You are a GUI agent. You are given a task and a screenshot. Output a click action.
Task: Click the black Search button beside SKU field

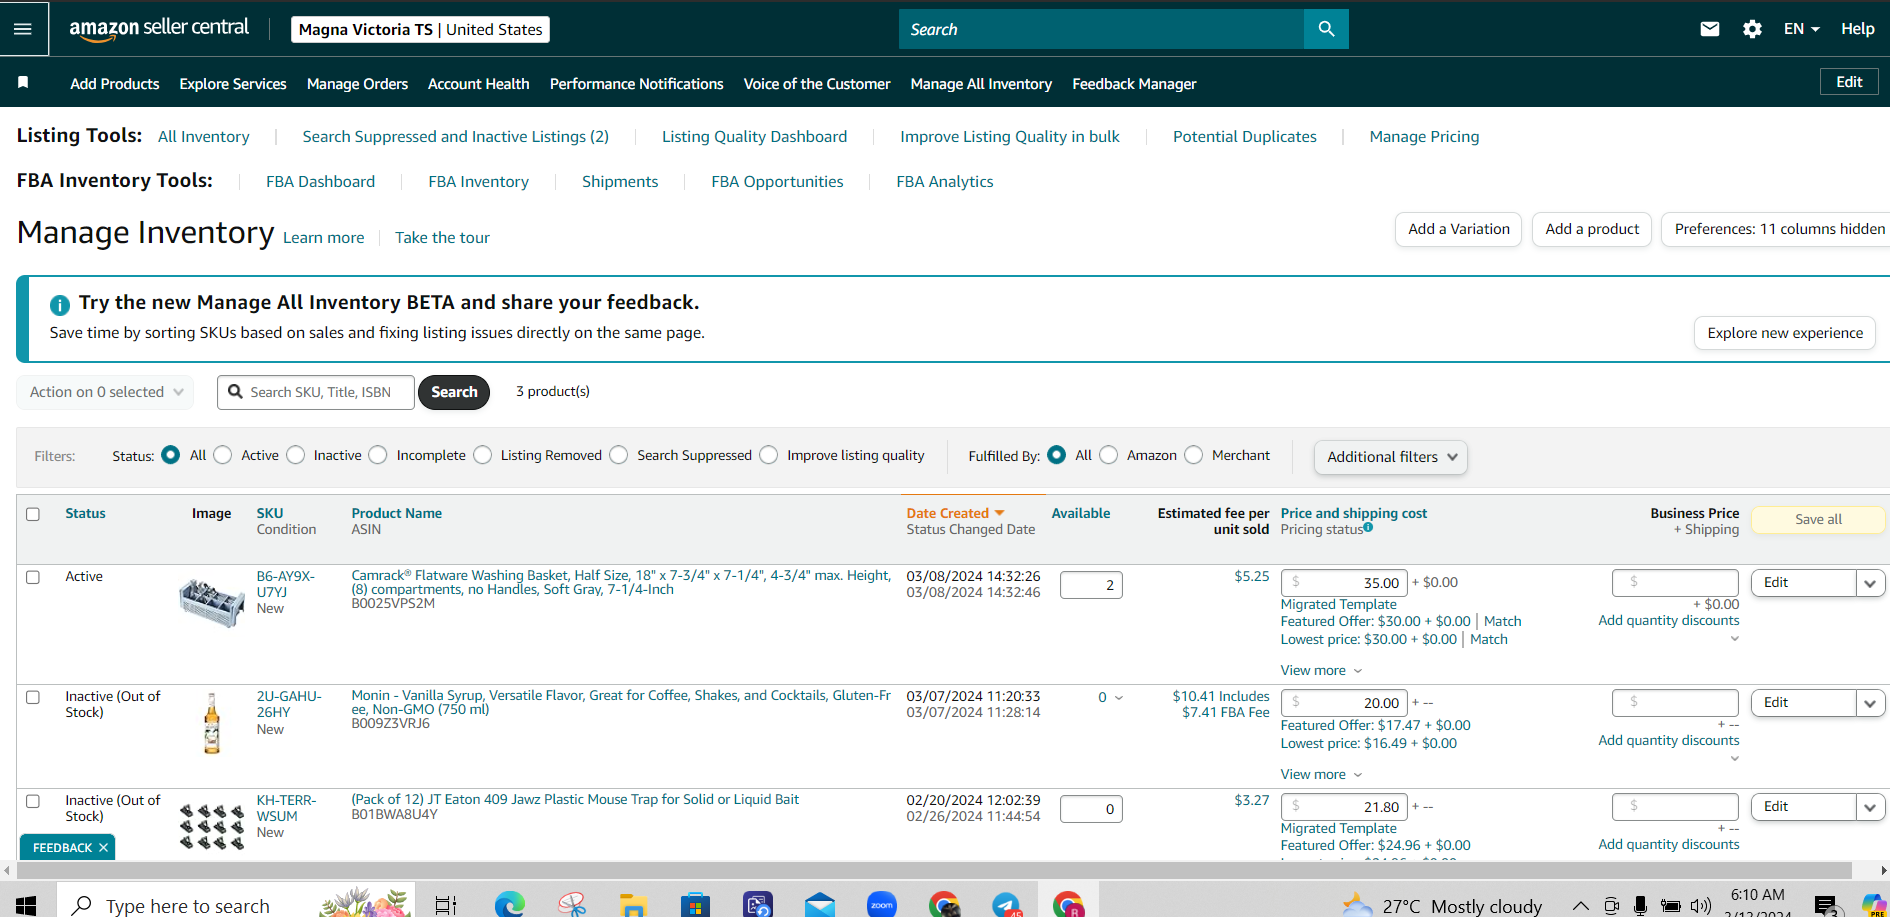pyautogui.click(x=454, y=392)
